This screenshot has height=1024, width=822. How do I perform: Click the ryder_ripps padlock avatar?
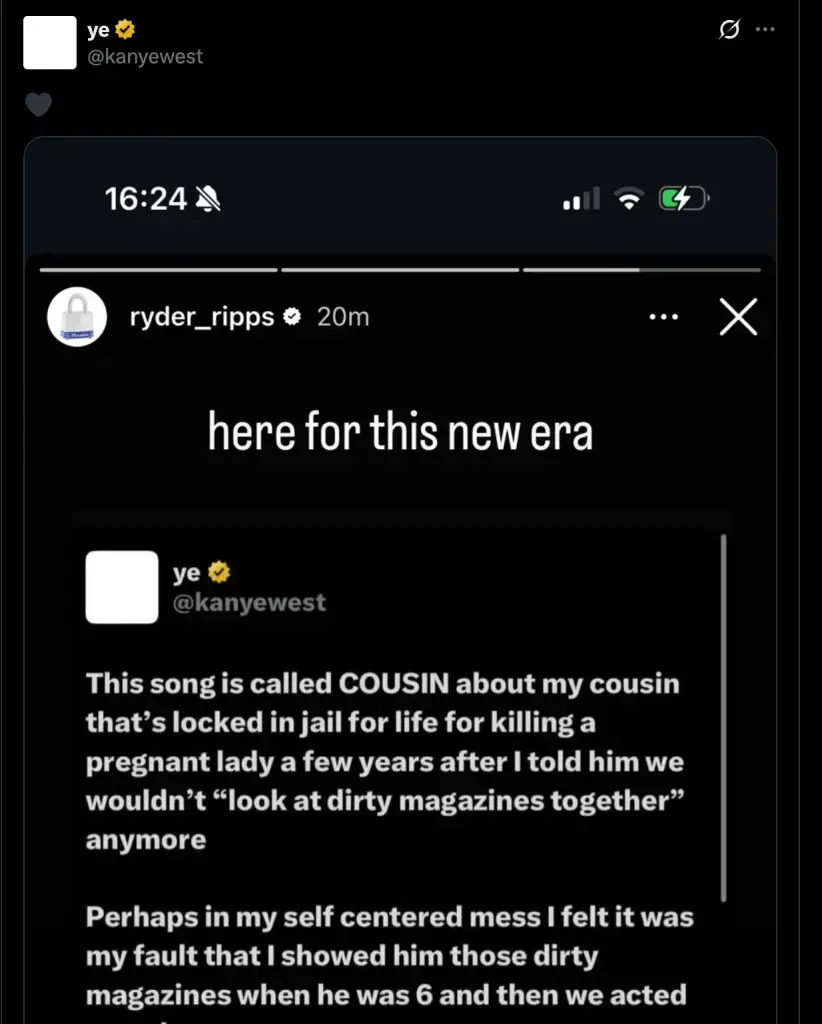coord(77,318)
